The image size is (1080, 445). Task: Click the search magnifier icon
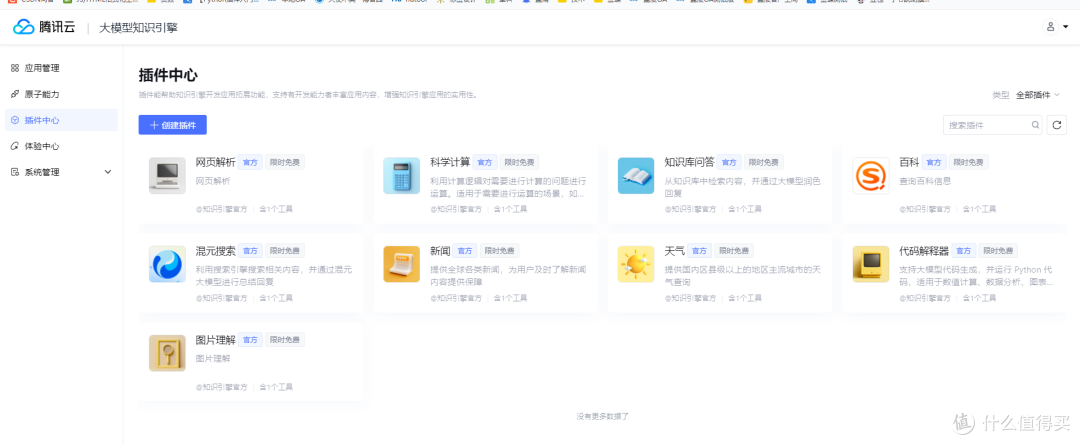click(x=1035, y=125)
